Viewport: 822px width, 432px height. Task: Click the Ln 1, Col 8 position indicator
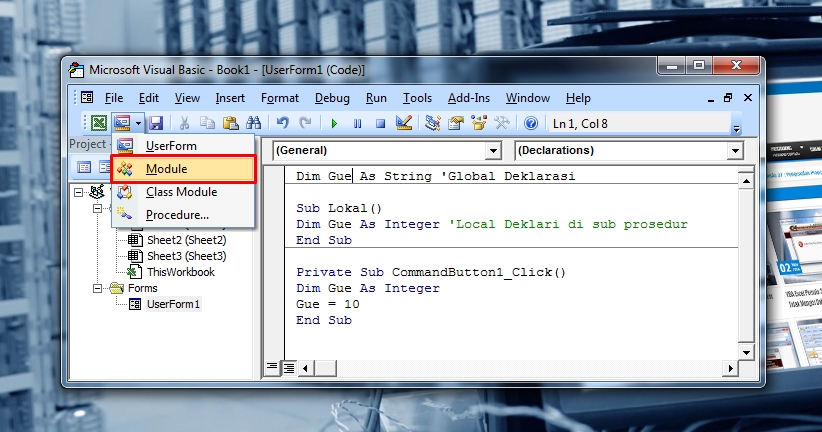[580, 124]
